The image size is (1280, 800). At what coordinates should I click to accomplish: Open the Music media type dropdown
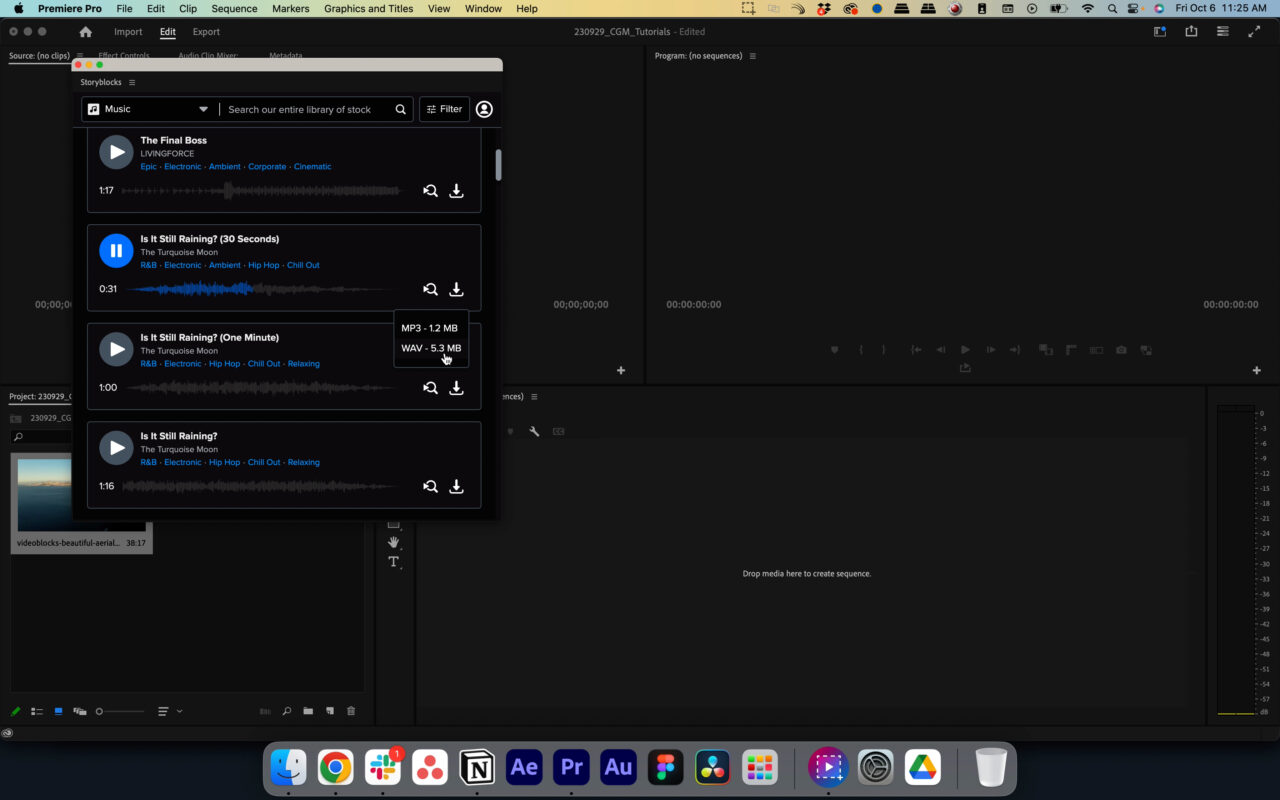147,109
